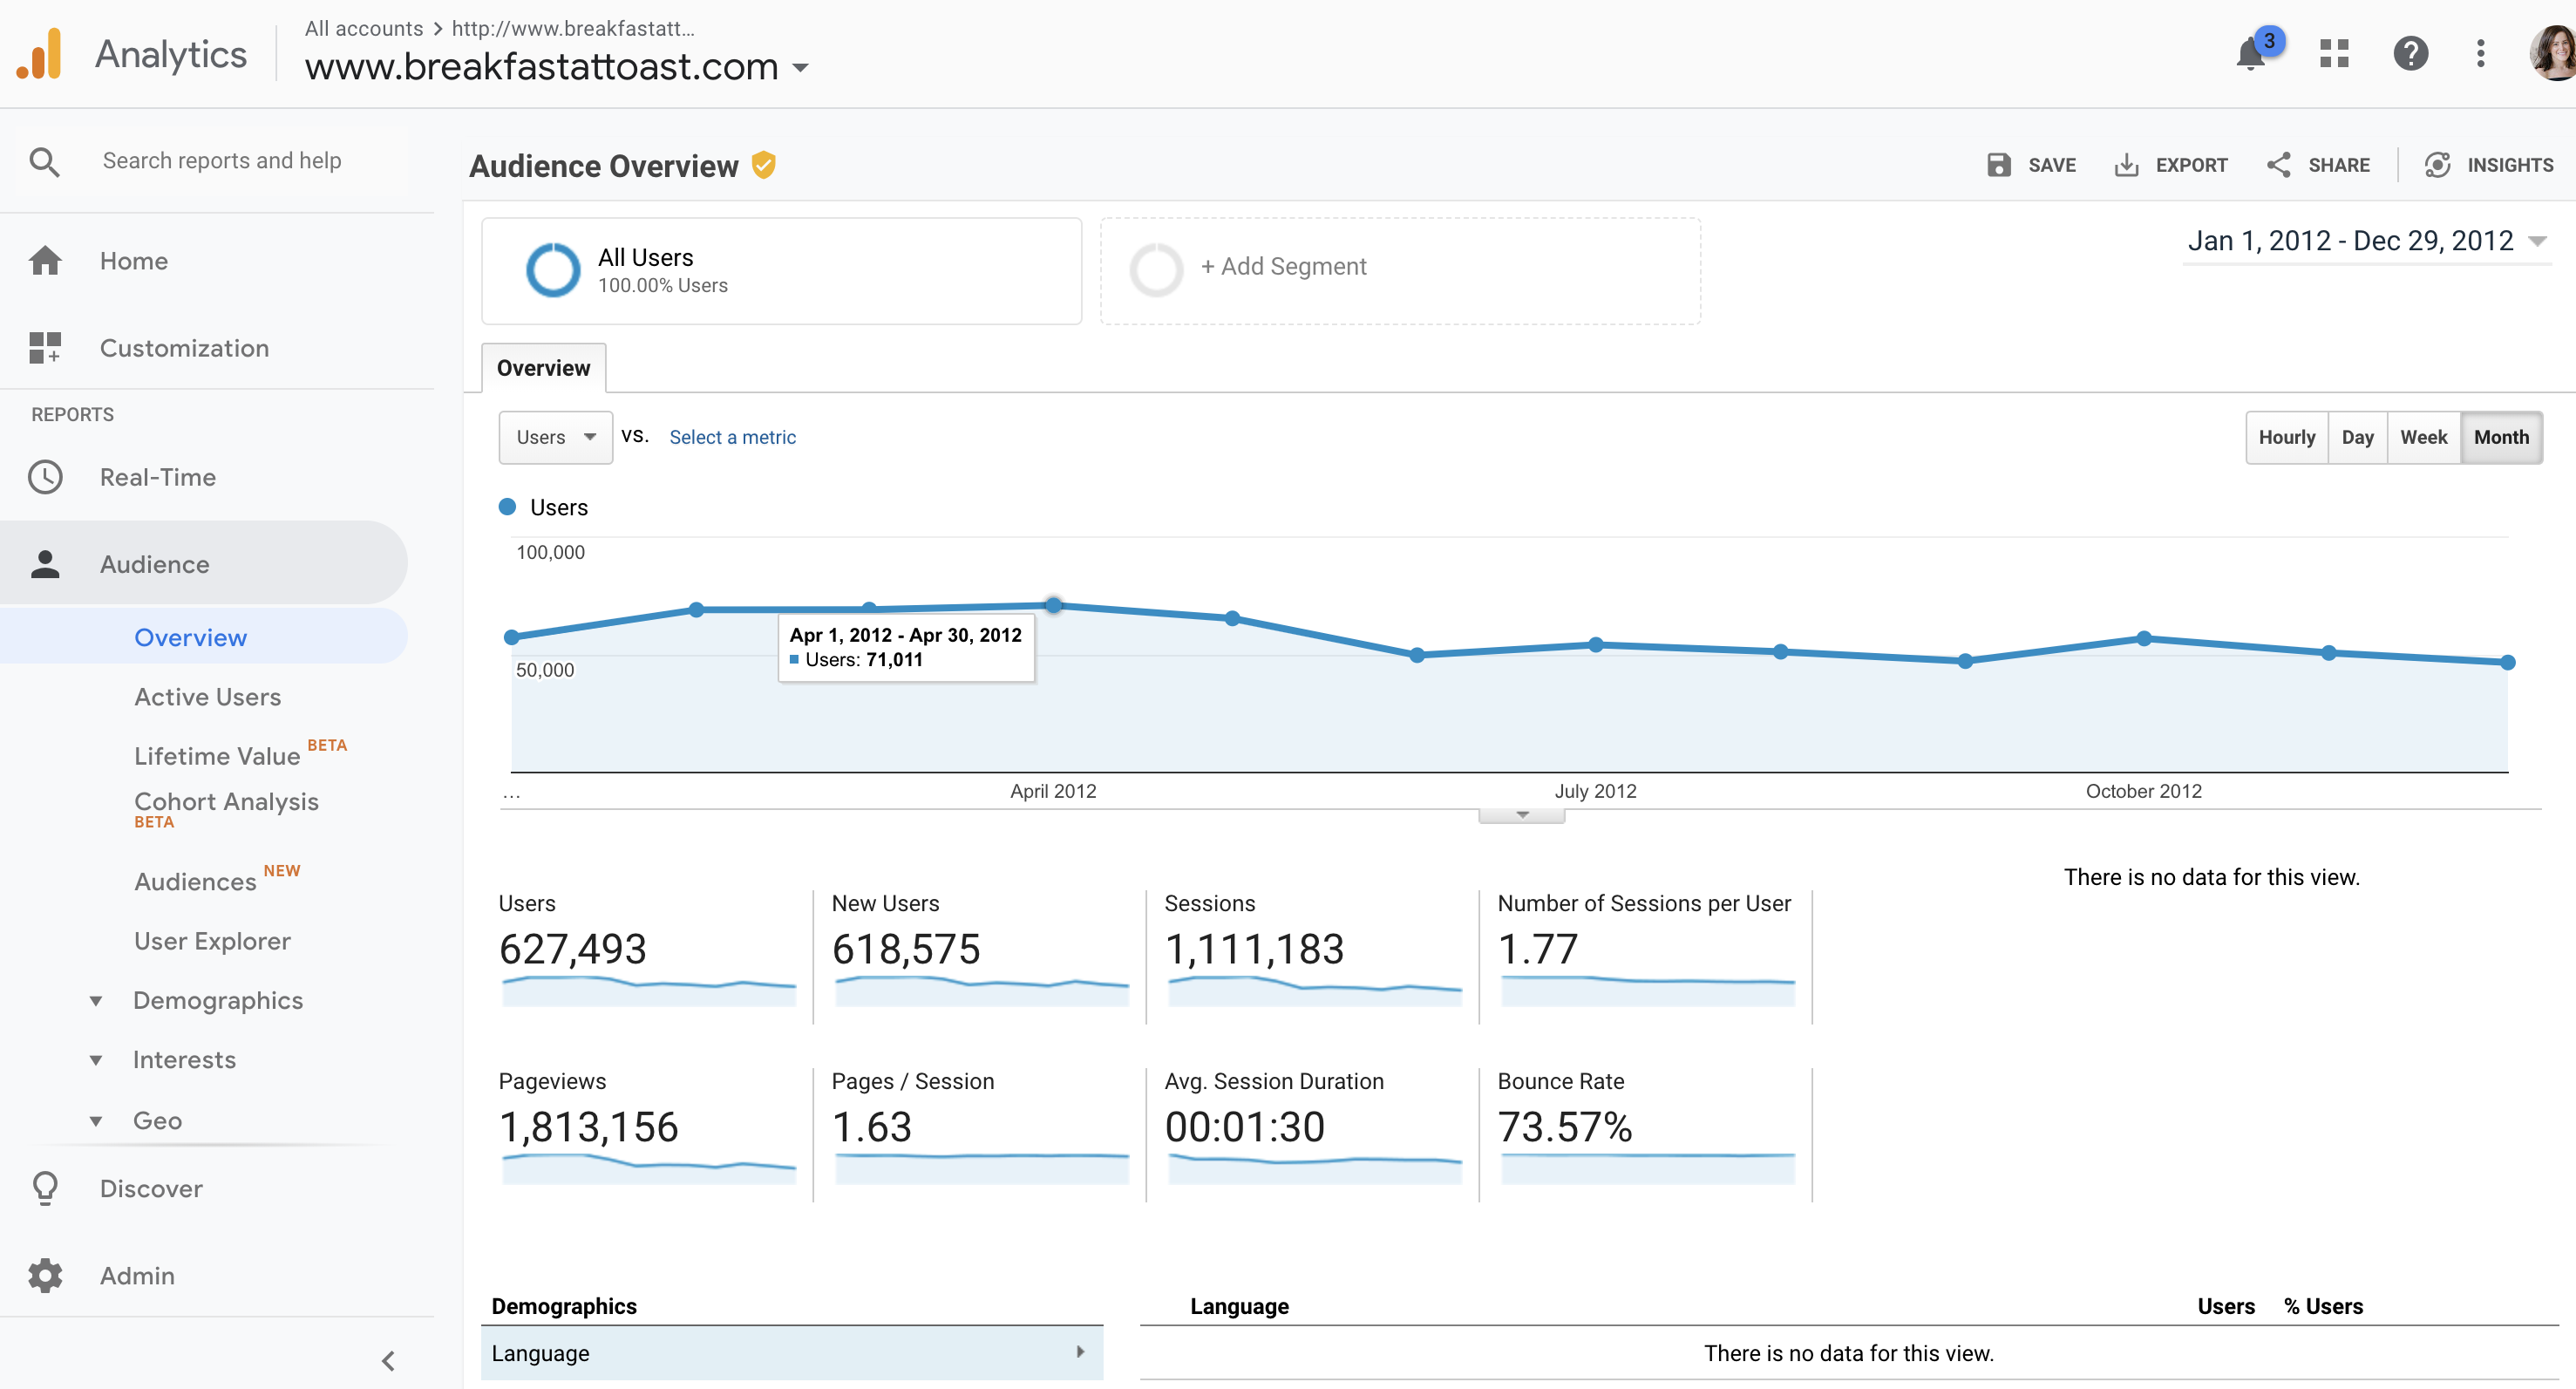
Task: Open the date range selector
Action: pyautogui.click(x=2366, y=241)
